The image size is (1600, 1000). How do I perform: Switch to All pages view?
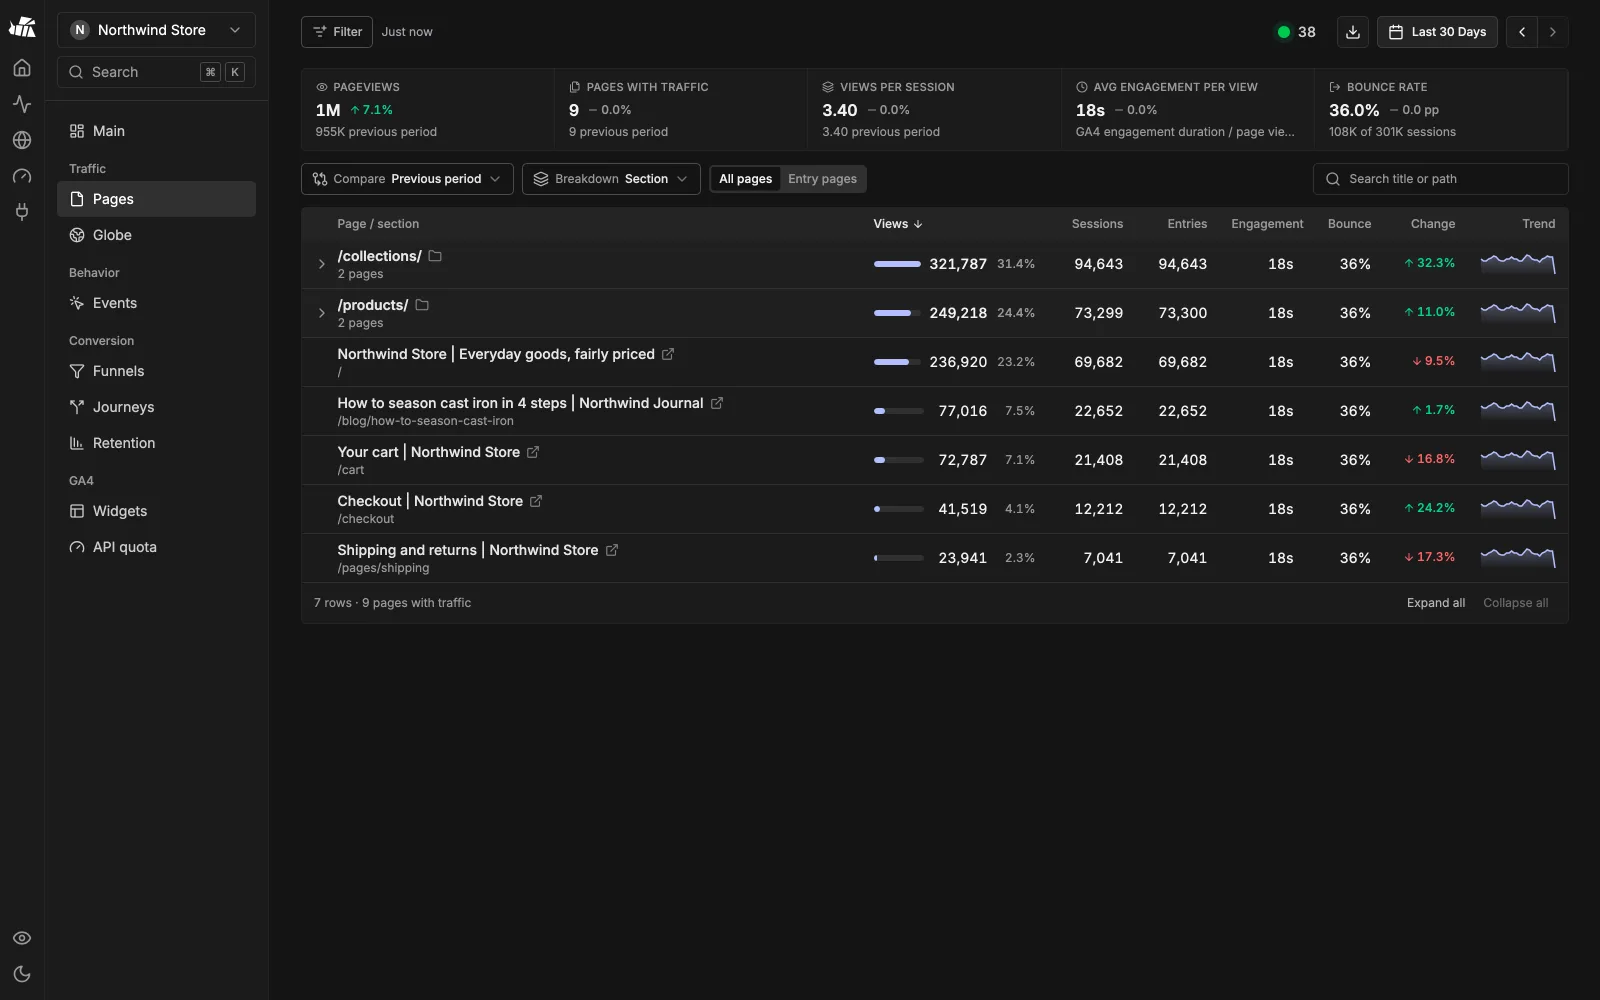tap(746, 179)
